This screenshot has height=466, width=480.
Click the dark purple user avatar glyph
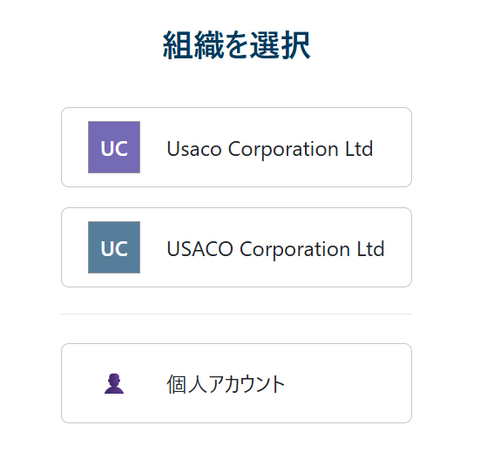[114, 383]
